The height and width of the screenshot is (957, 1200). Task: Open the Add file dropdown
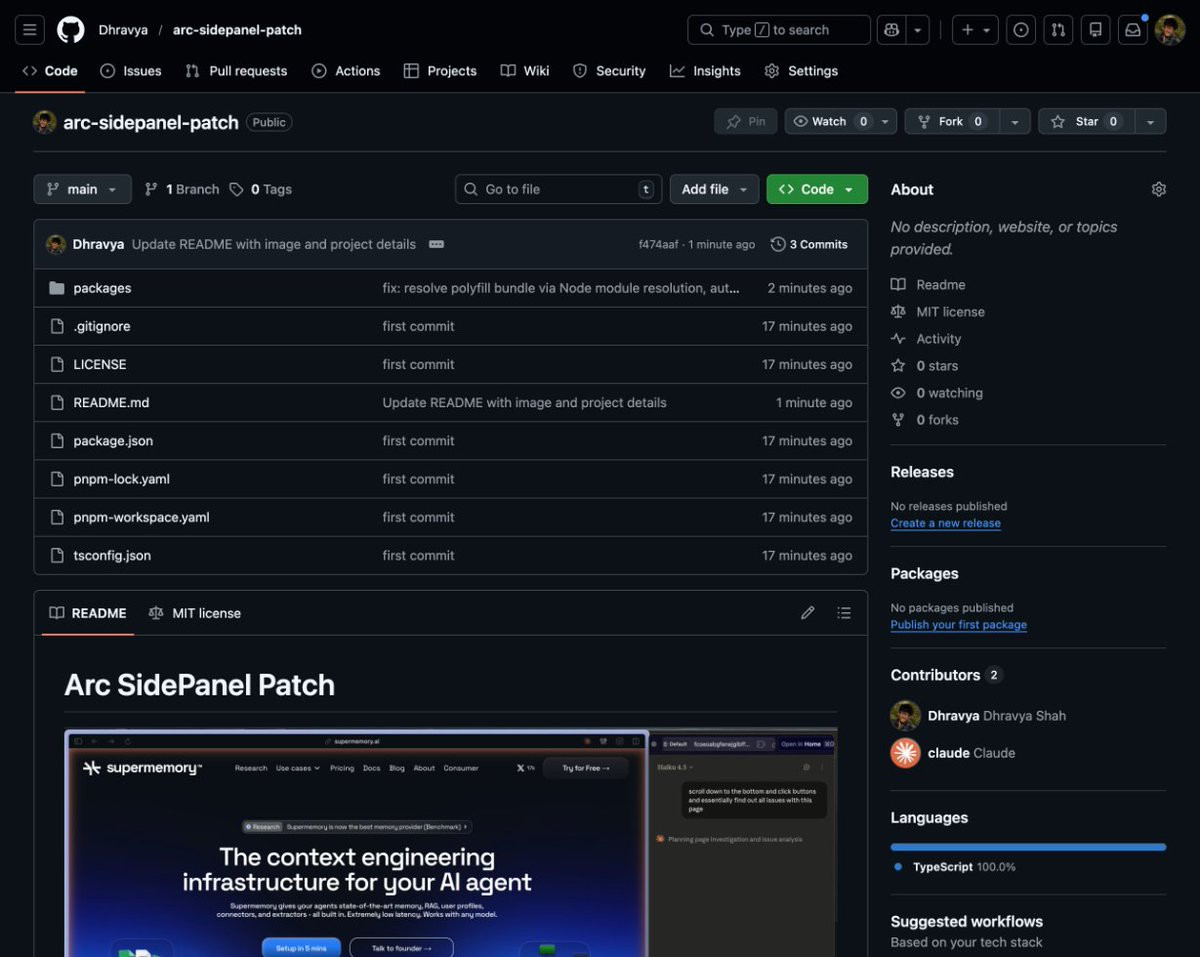[x=715, y=189]
